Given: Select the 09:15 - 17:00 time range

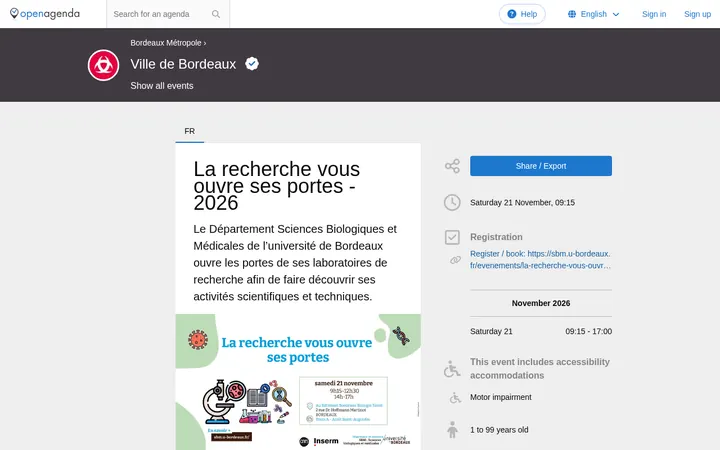Looking at the screenshot, I should click(x=588, y=331).
